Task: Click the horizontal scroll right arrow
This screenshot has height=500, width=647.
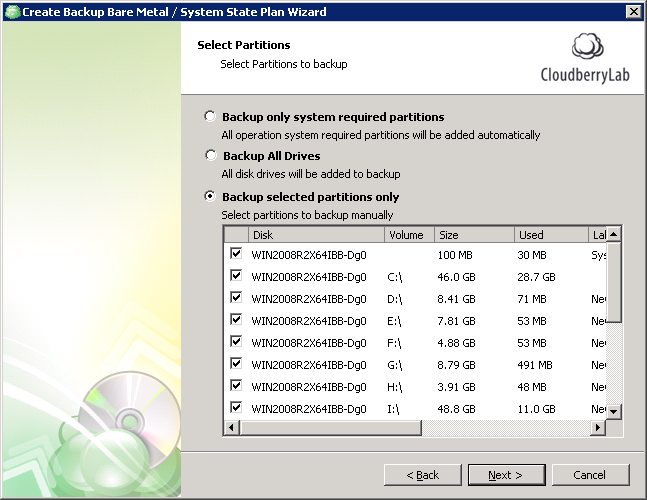Action: 598,427
